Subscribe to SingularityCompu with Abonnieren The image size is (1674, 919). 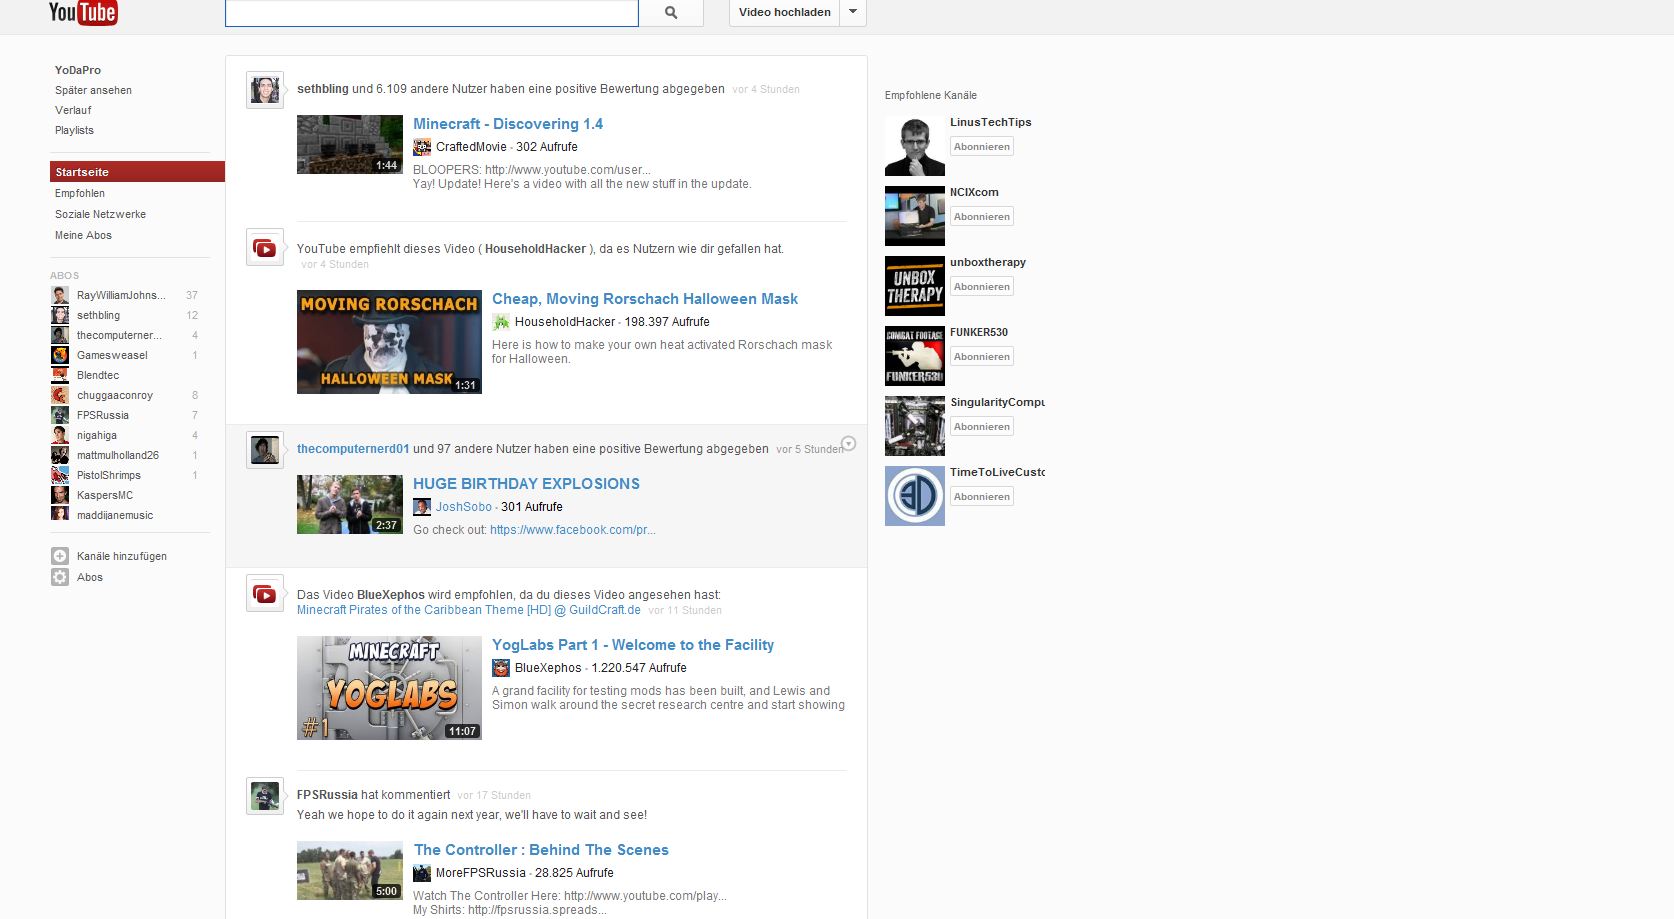(x=982, y=427)
